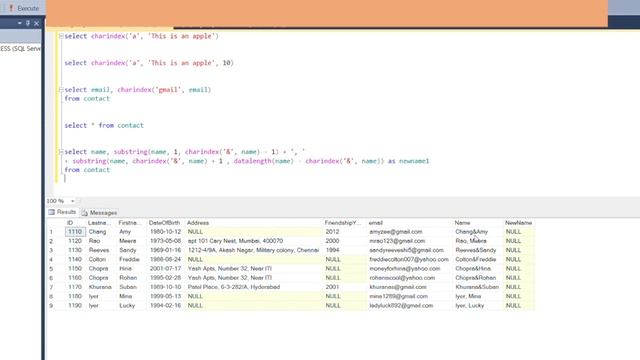Place cursor in 'select * from contact' line

tap(104, 125)
